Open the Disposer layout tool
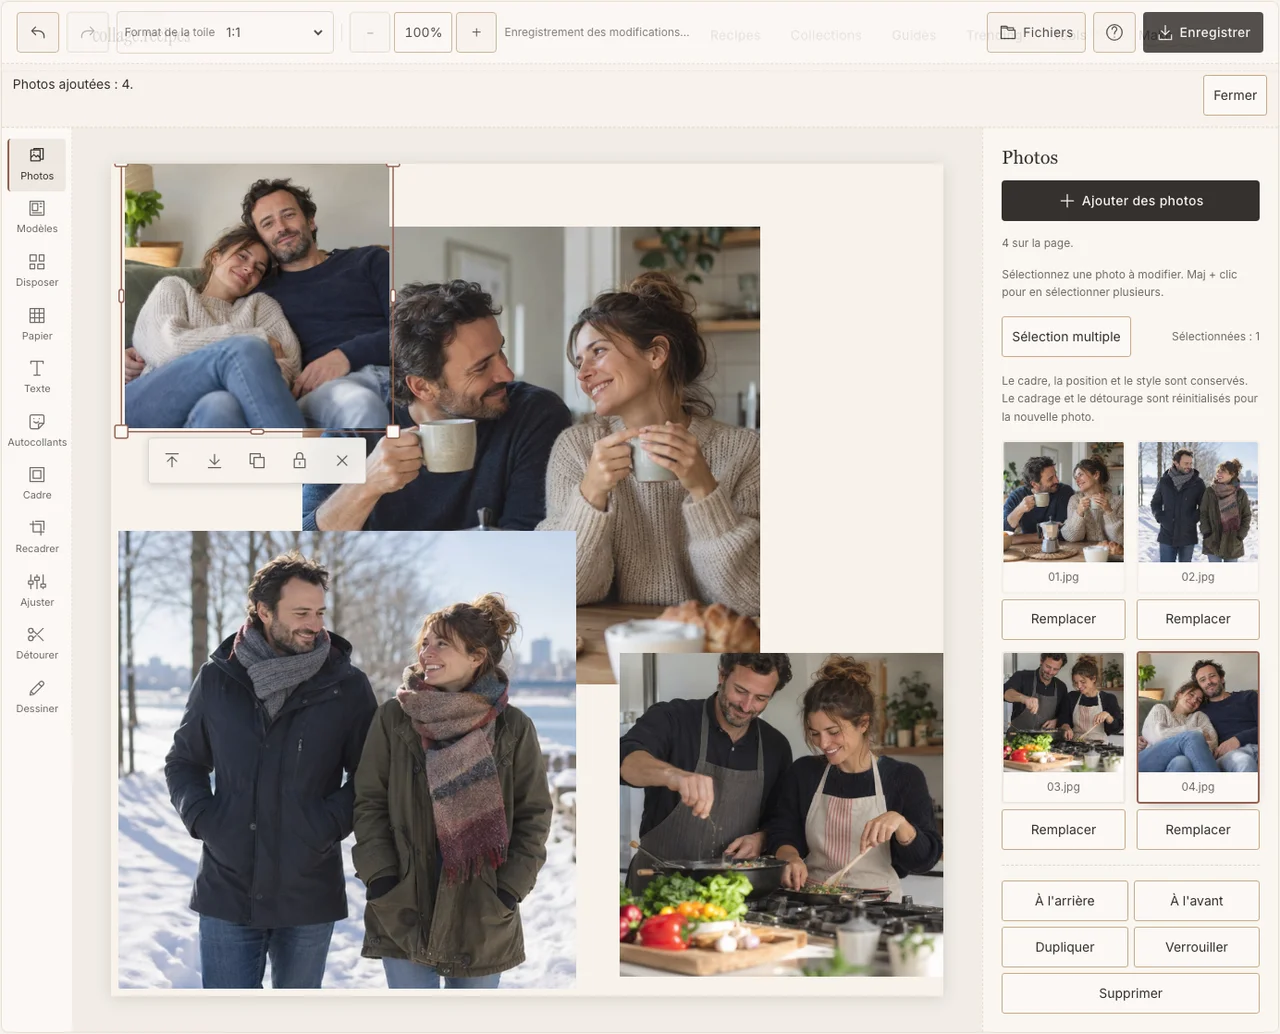The image size is (1280, 1034). (x=37, y=271)
